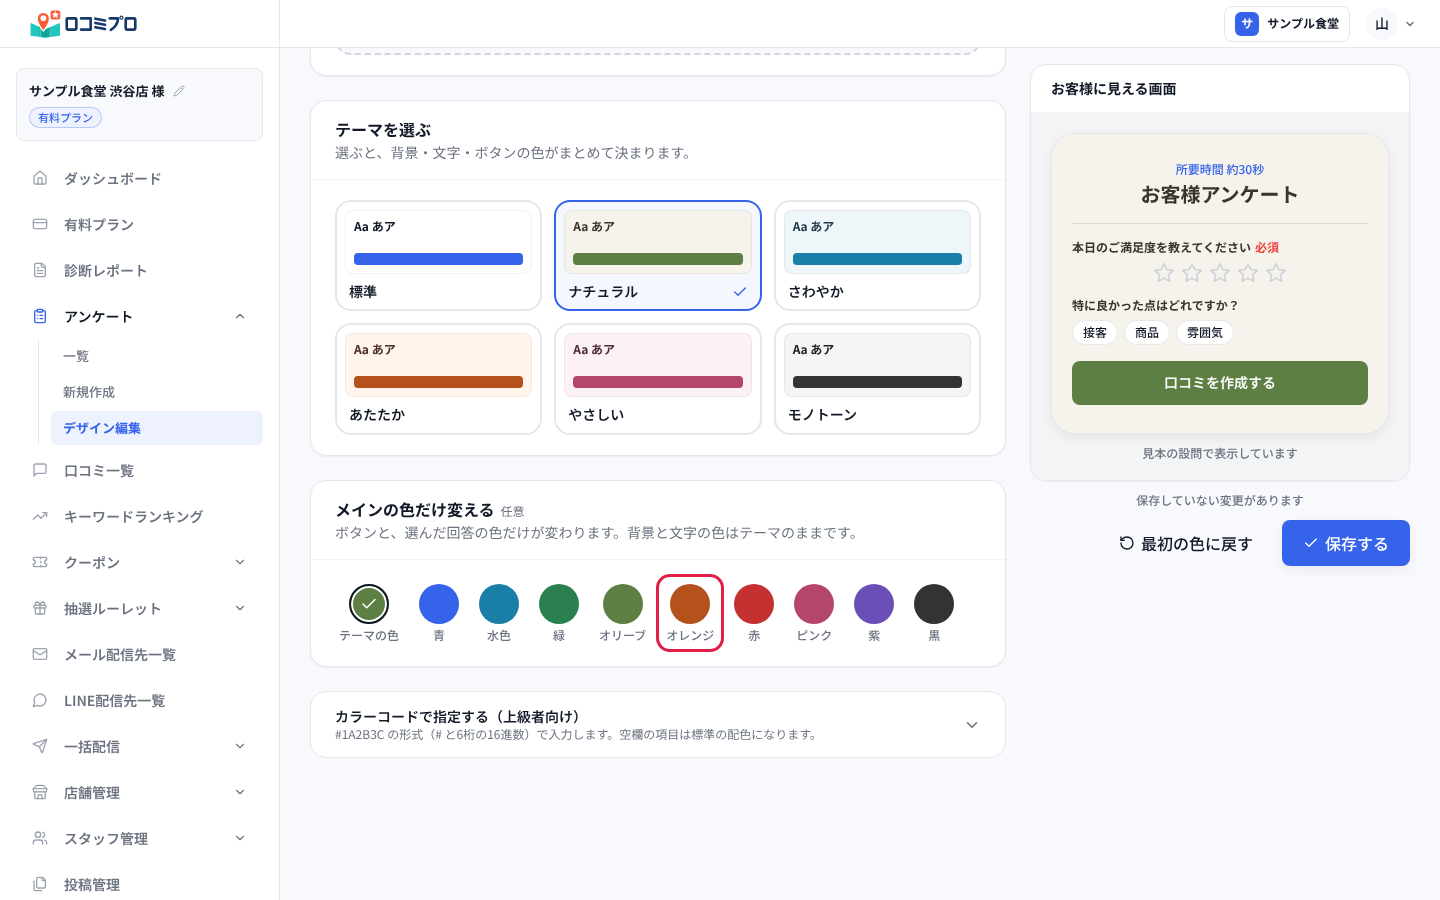The height and width of the screenshot is (900, 1440).
Task: Open the 一覧 submenu item
Action: (157, 356)
